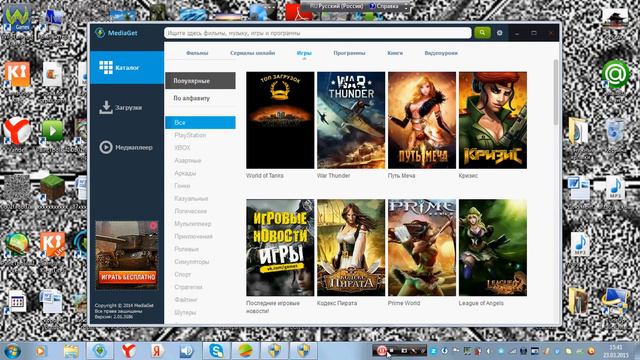Open the League of Angels poster
This screenshot has height=360, width=640.
493,247
